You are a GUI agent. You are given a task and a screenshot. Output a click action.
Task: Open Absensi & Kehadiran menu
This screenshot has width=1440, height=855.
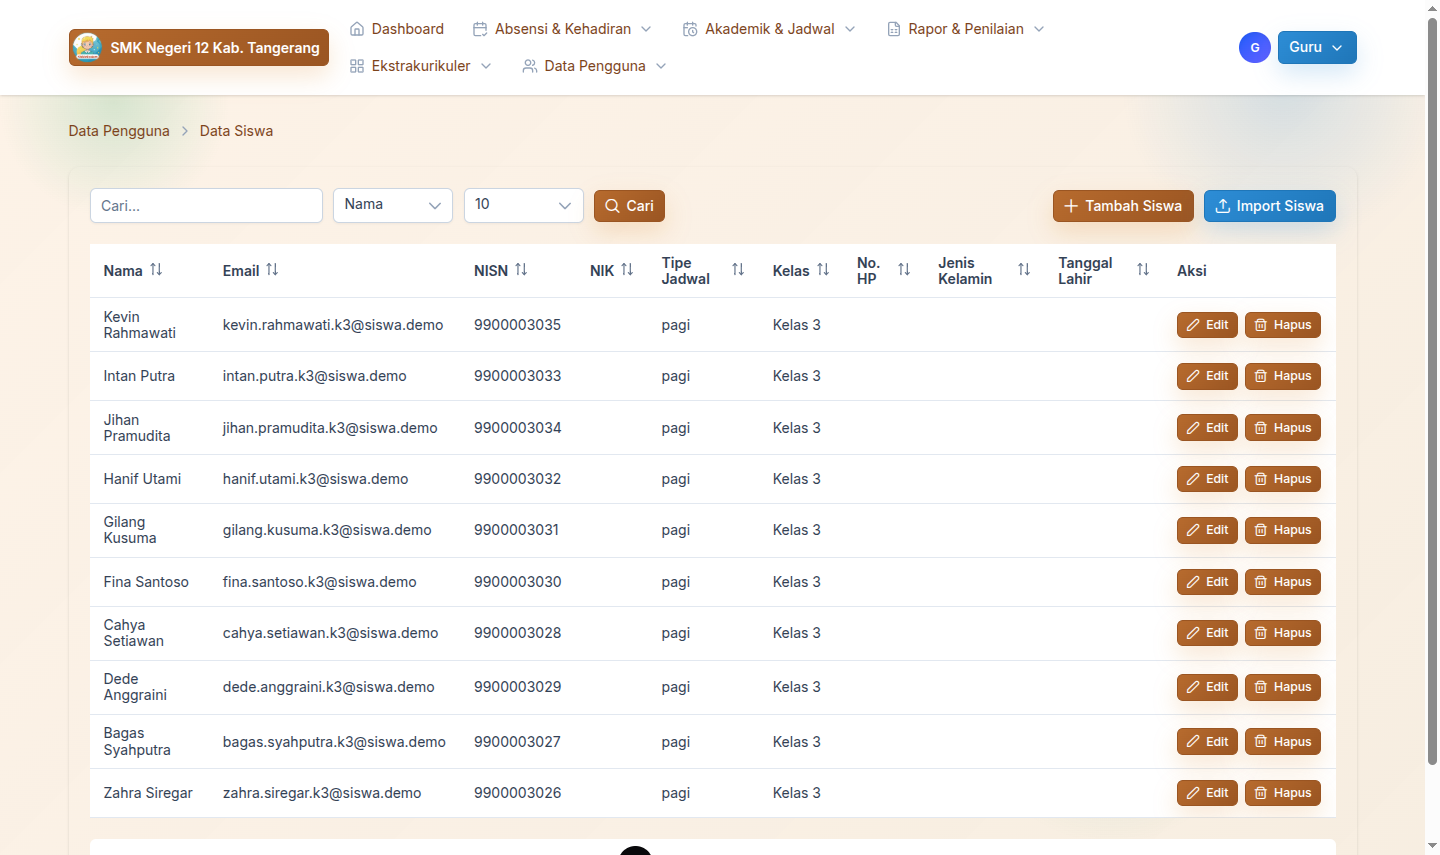pyautogui.click(x=562, y=29)
